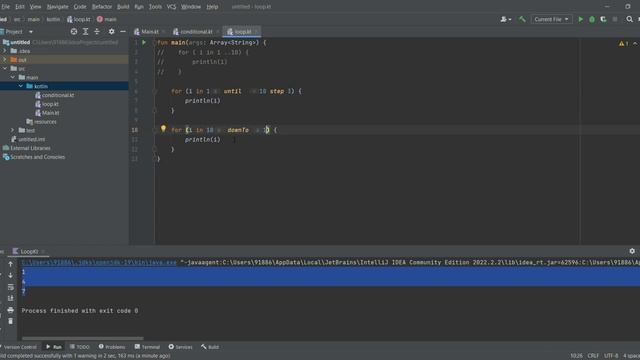This screenshot has height=360, width=640.
Task: Open the Build menu
Action: [x=123, y=7]
